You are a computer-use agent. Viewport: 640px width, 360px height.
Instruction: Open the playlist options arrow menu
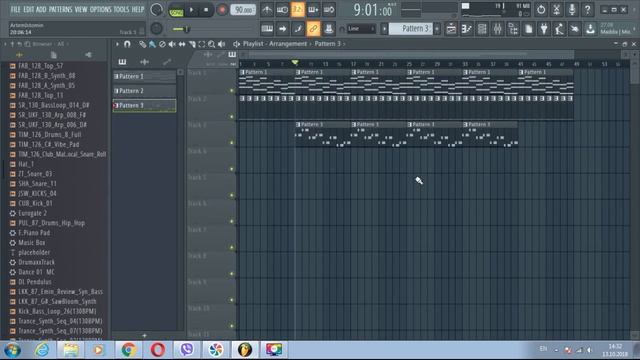(117, 44)
